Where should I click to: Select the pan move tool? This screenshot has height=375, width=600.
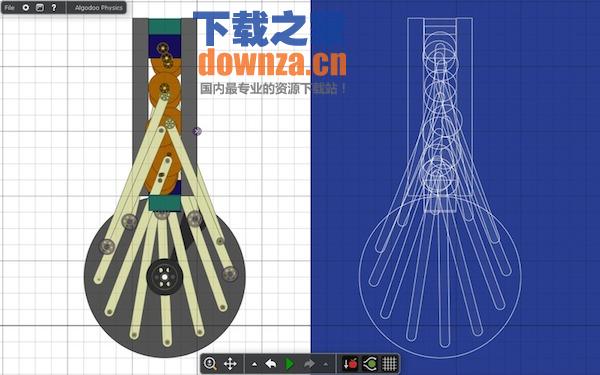[230, 363]
